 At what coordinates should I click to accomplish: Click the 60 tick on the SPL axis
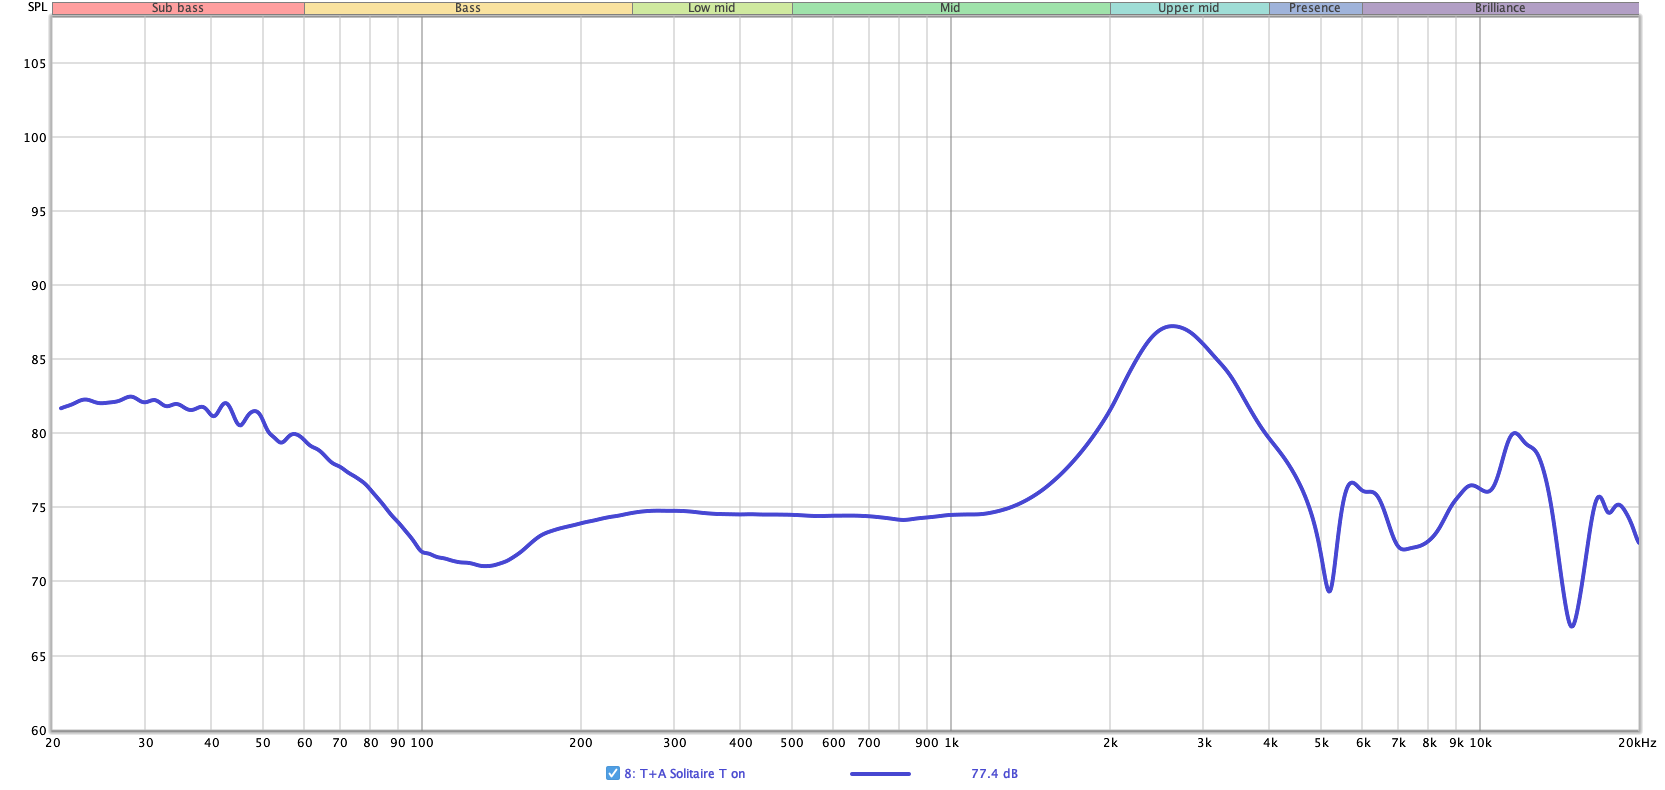tap(38, 730)
